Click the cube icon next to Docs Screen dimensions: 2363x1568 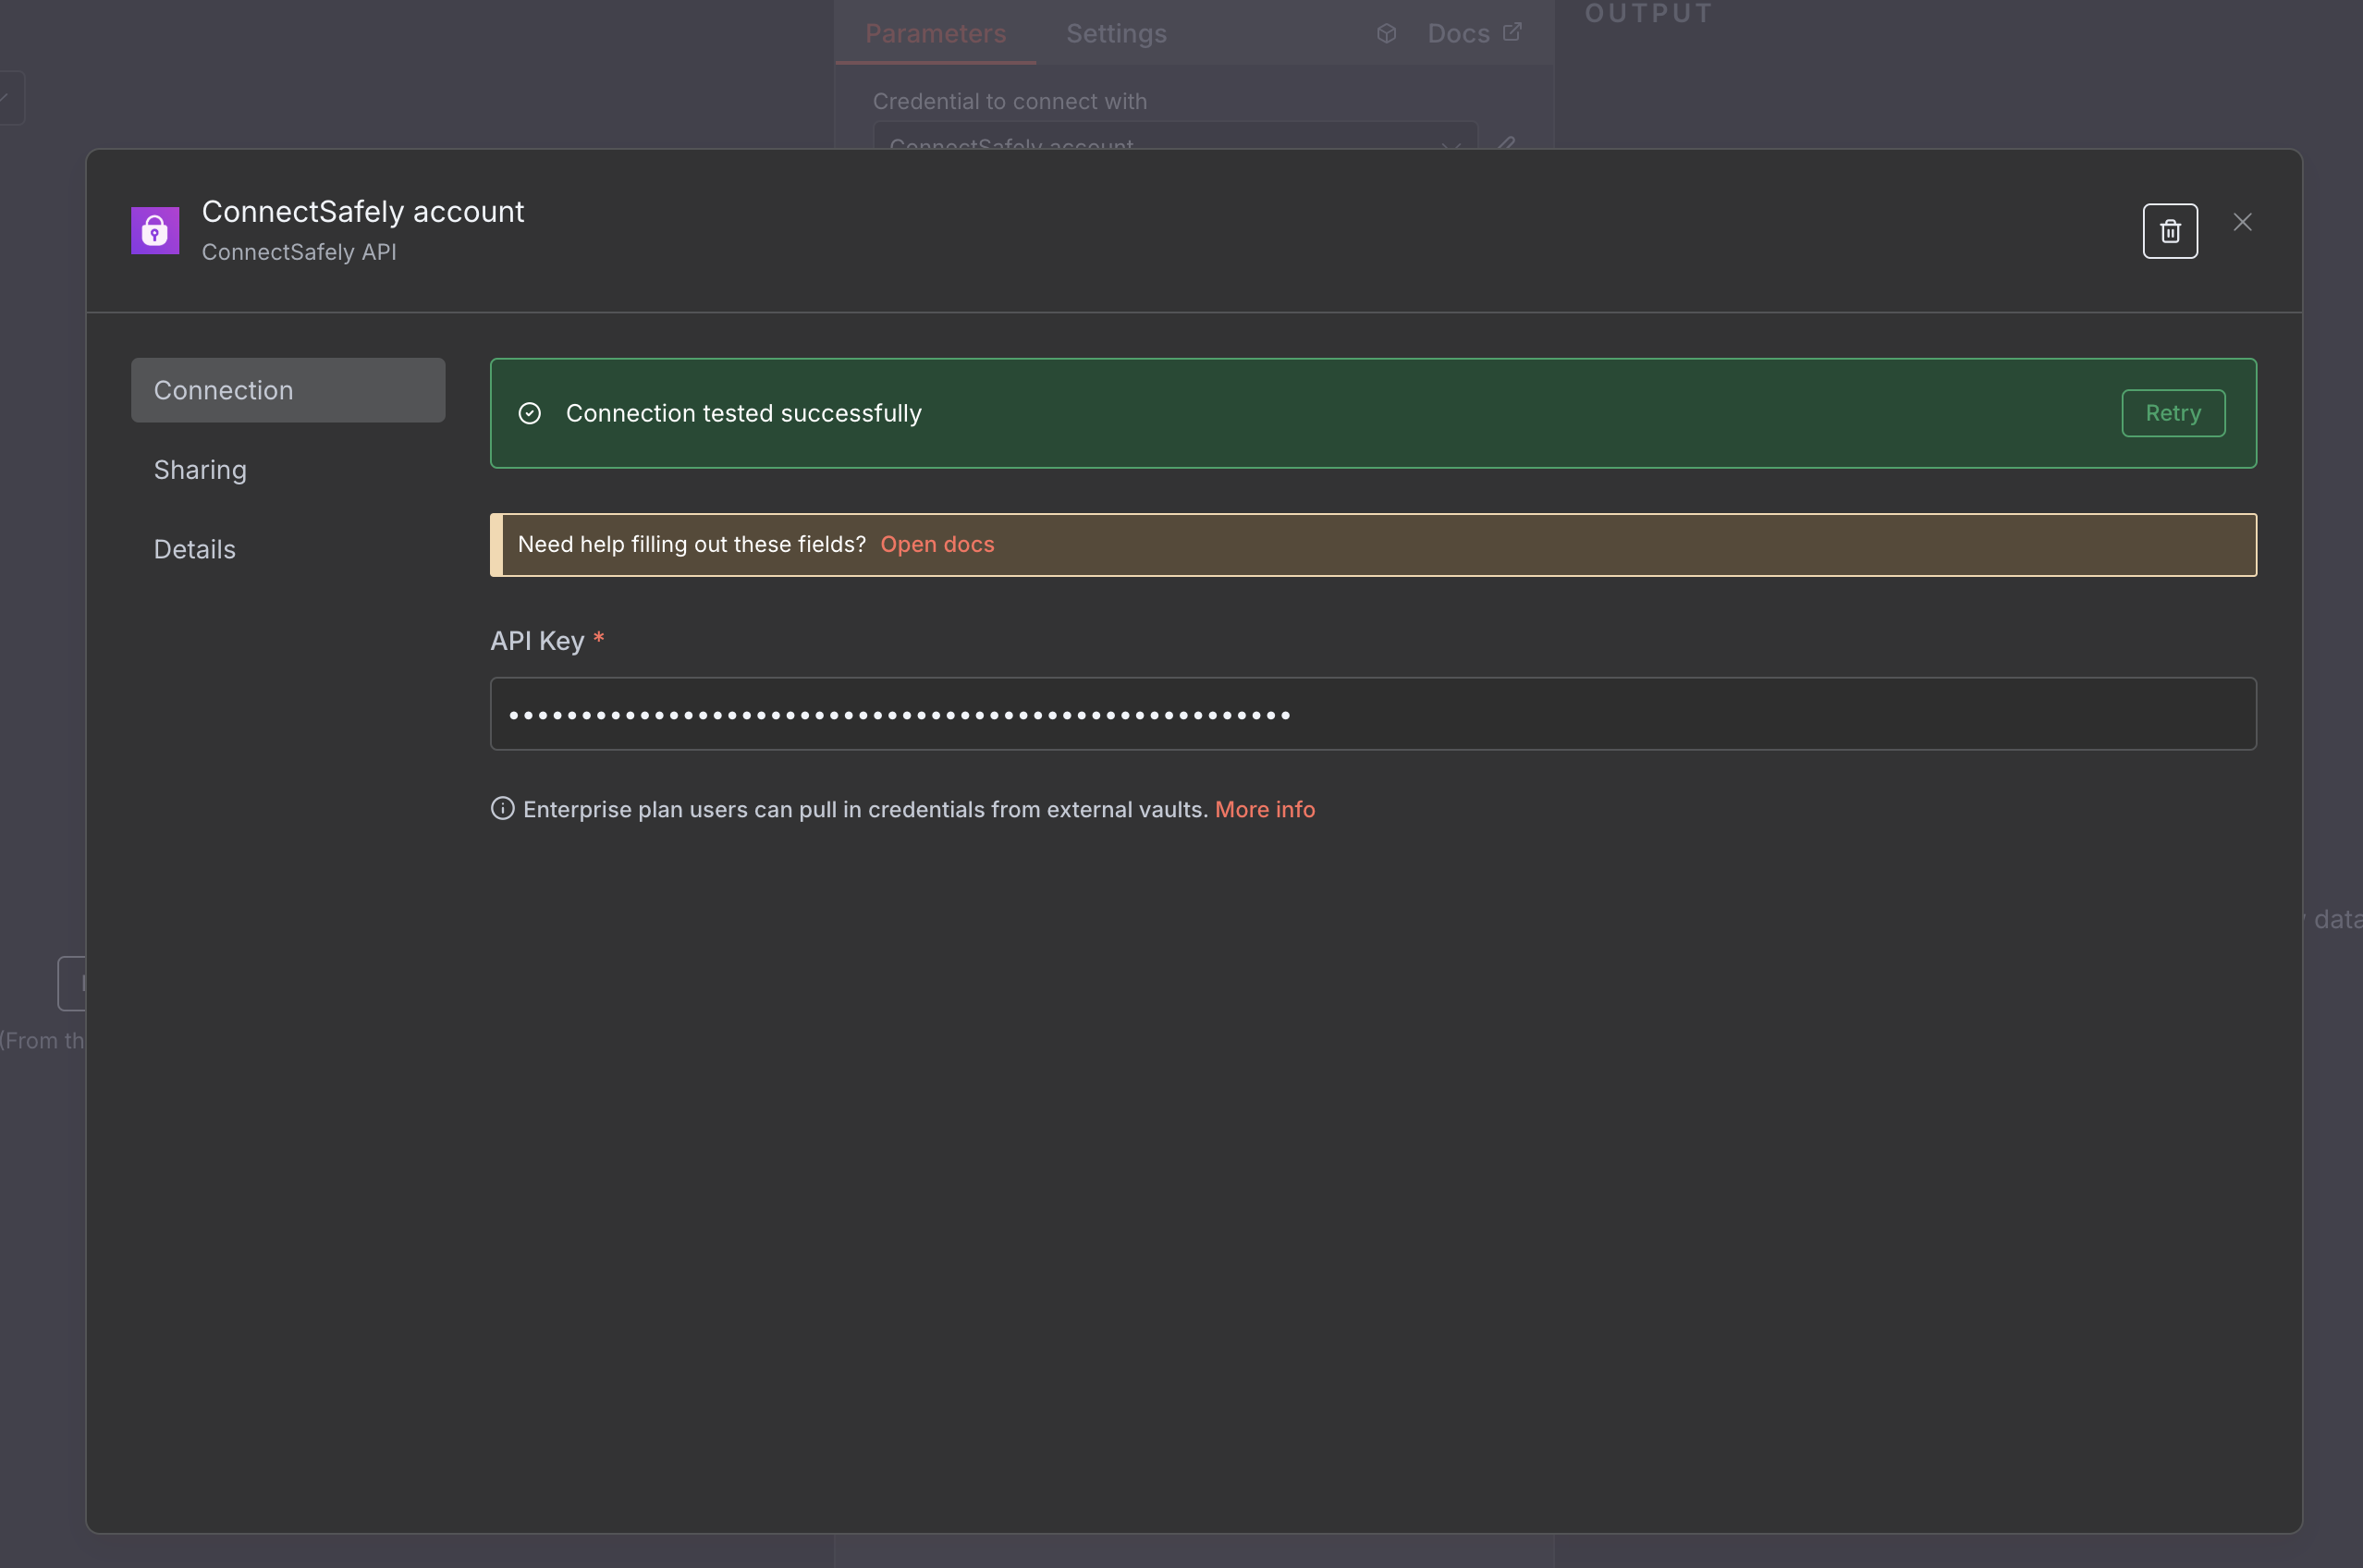[x=1386, y=33]
